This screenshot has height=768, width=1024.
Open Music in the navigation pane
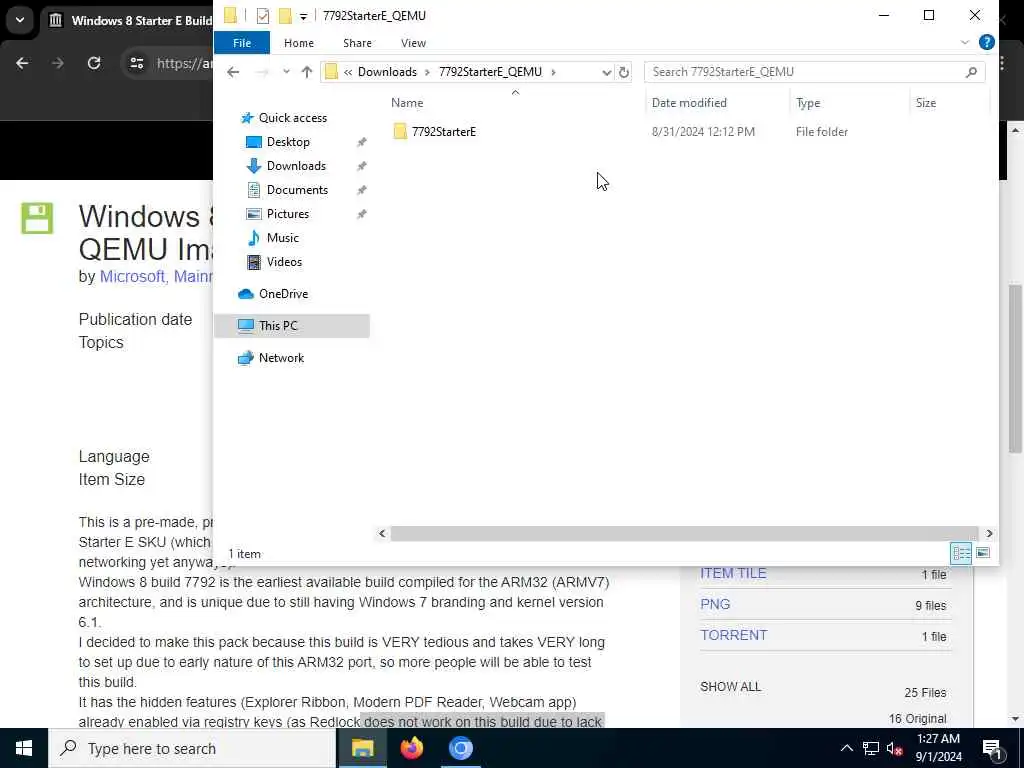[282, 238]
